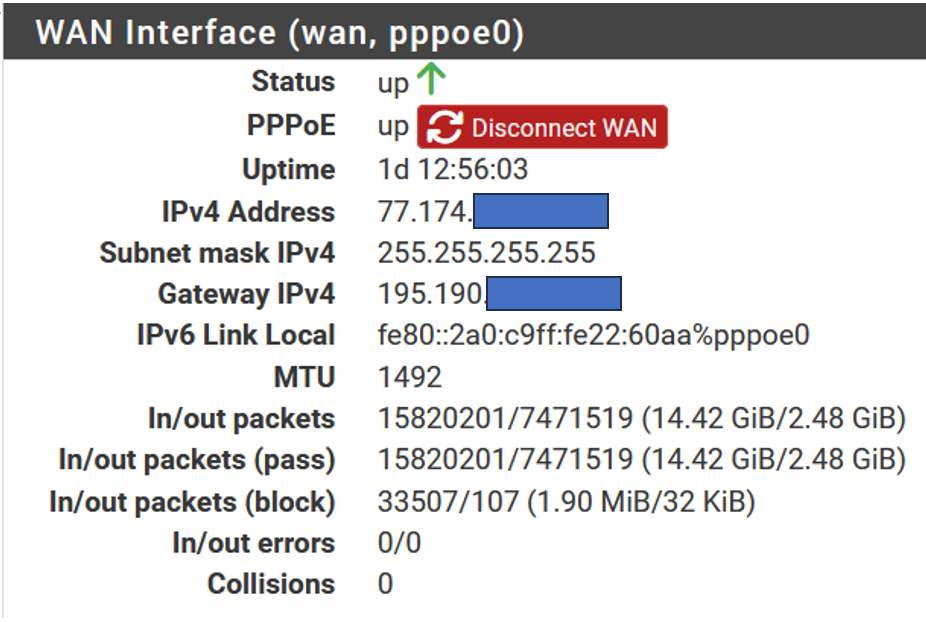Click the In/out packets (block) value

click(566, 502)
